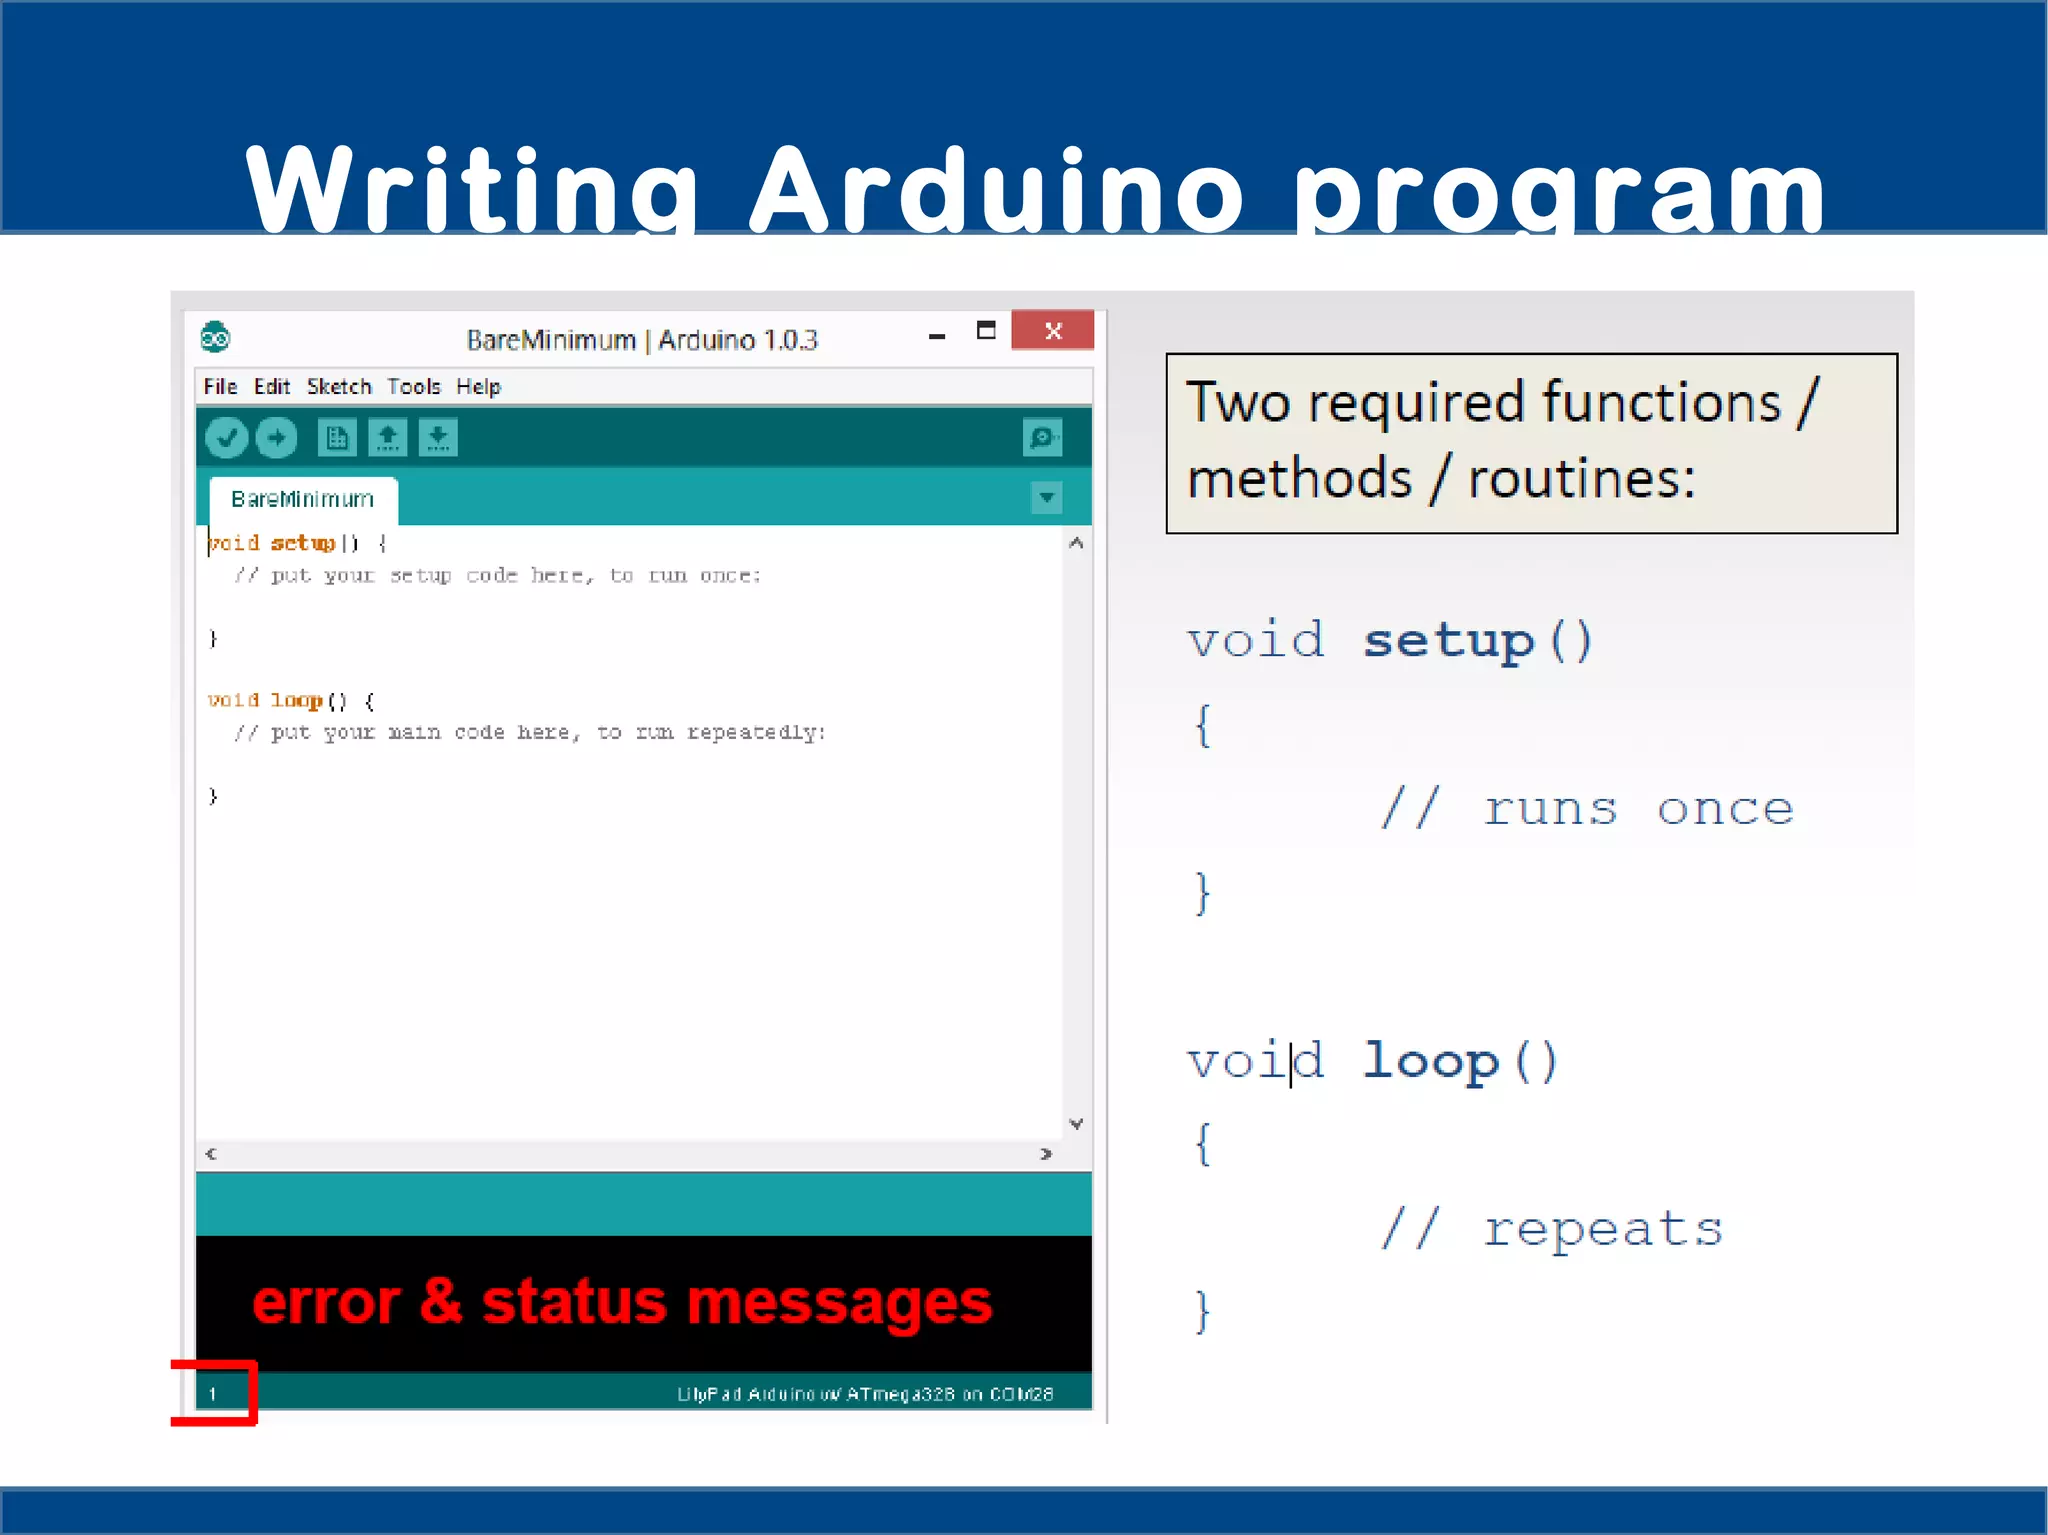Open a sketch with the Open icon
Screen dimensions: 2048x1535
tap(388, 438)
